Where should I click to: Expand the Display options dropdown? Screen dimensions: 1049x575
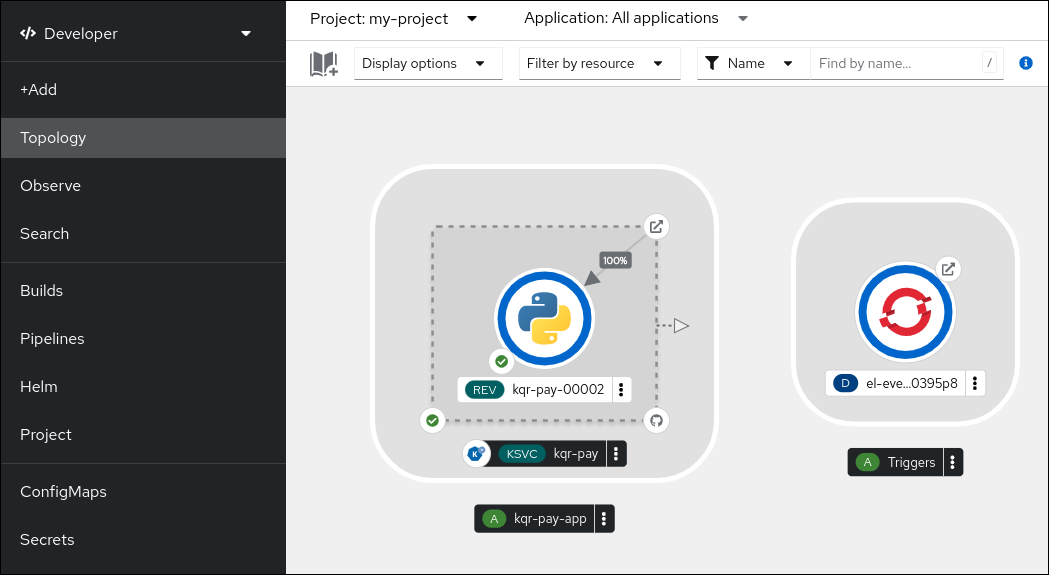(428, 63)
